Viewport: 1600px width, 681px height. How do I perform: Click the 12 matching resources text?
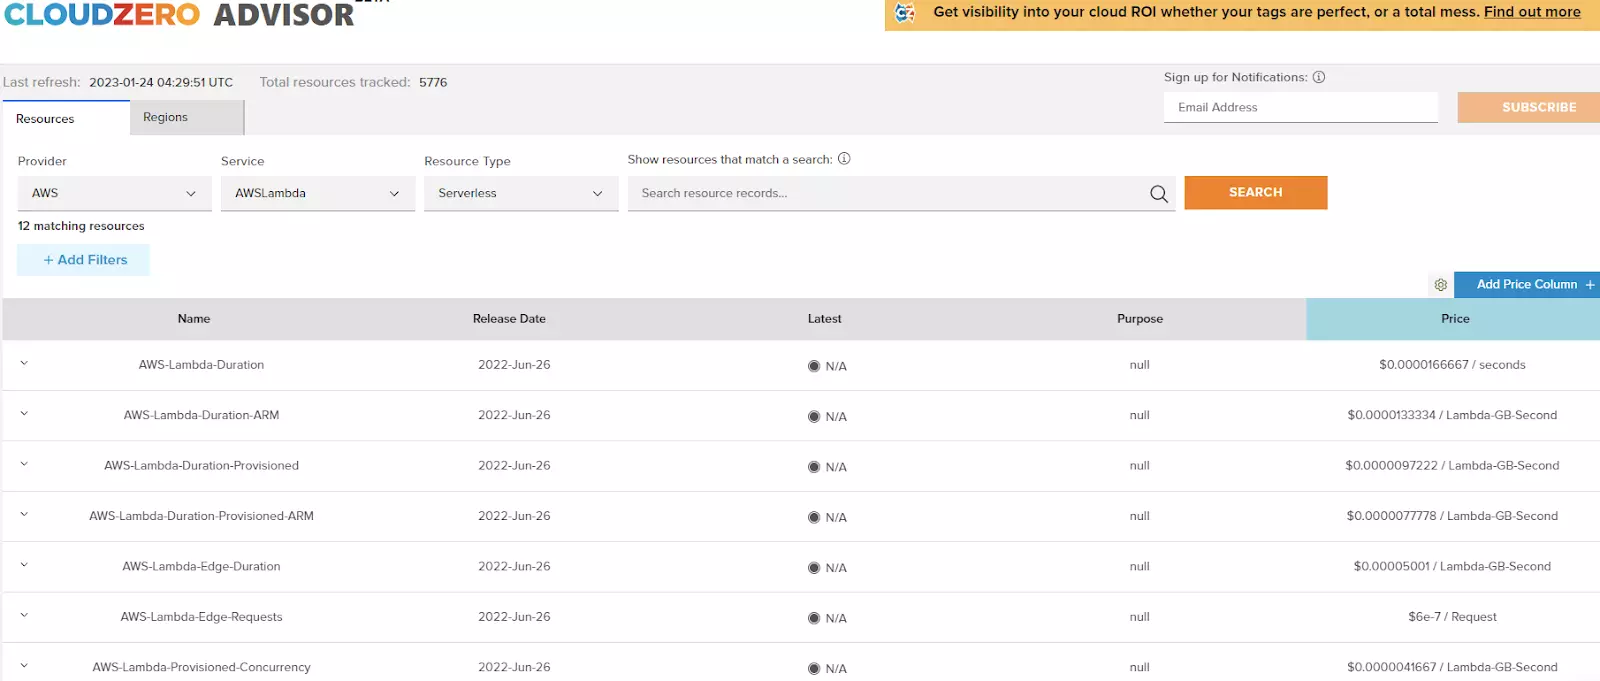pos(81,226)
